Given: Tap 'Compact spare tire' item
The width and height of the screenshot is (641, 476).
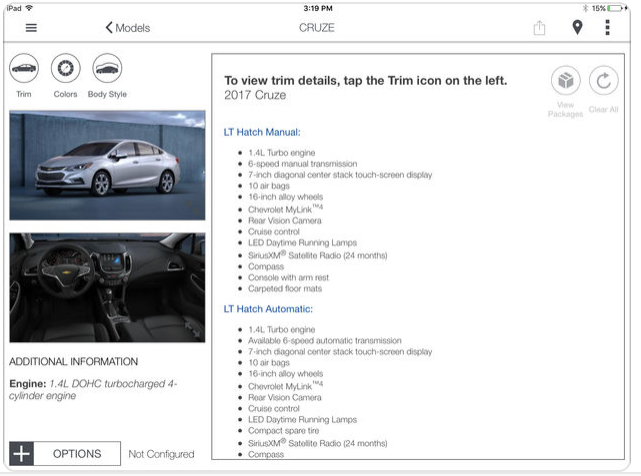Looking at the screenshot, I should (283, 430).
